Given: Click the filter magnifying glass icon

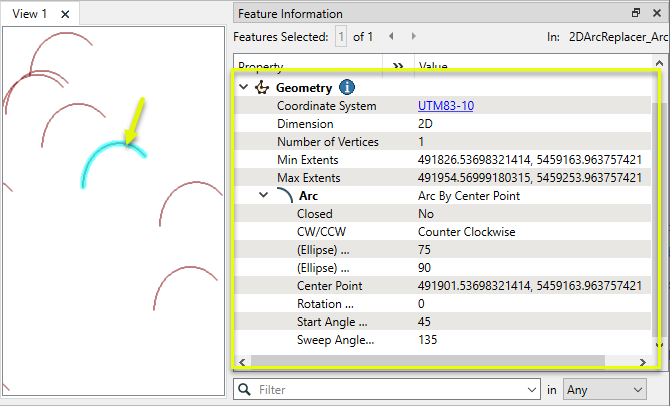Looking at the screenshot, I should click(245, 388).
